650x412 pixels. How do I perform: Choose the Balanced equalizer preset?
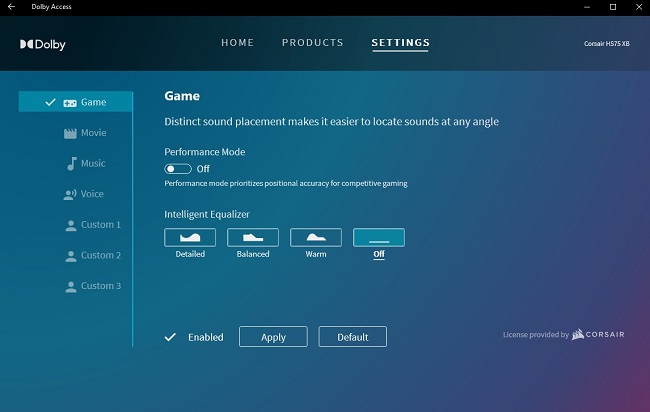click(253, 238)
